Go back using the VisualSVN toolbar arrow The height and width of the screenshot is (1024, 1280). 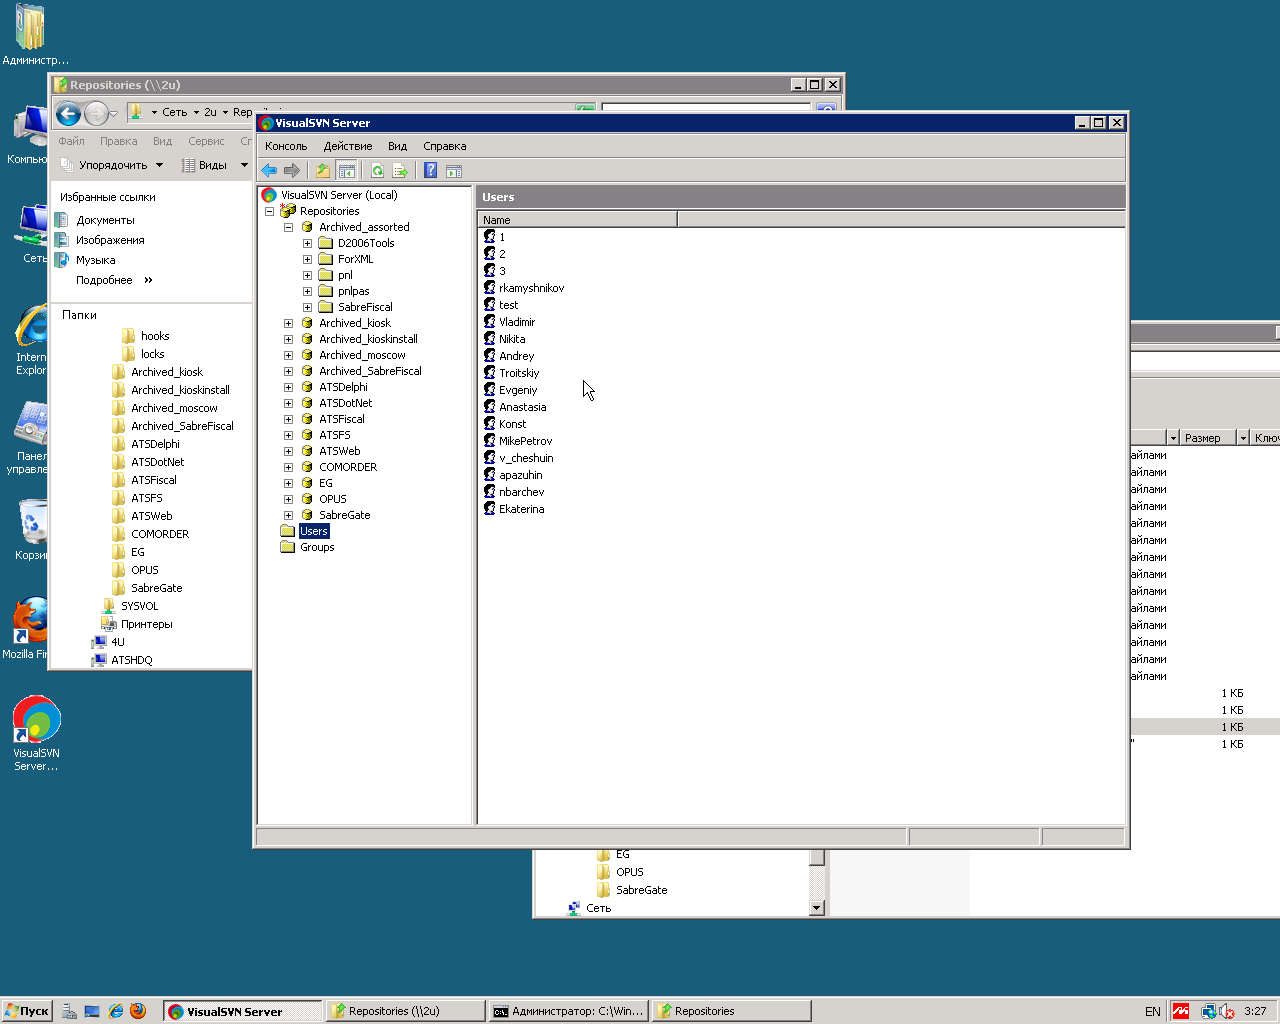pyautogui.click(x=269, y=170)
